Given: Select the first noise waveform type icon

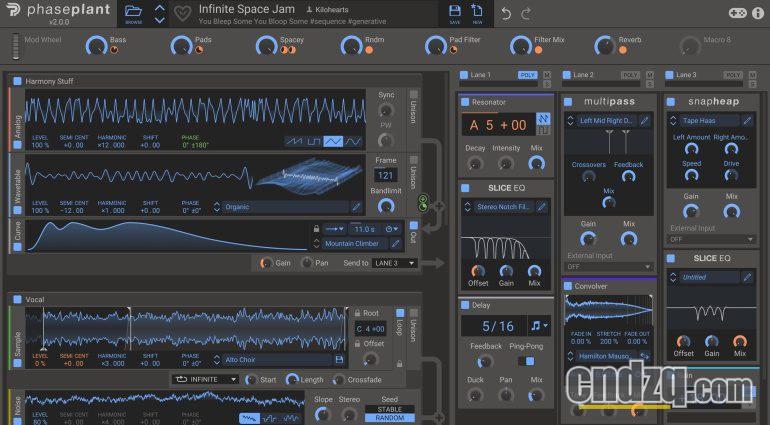Looking at the screenshot, I should coord(249,418).
